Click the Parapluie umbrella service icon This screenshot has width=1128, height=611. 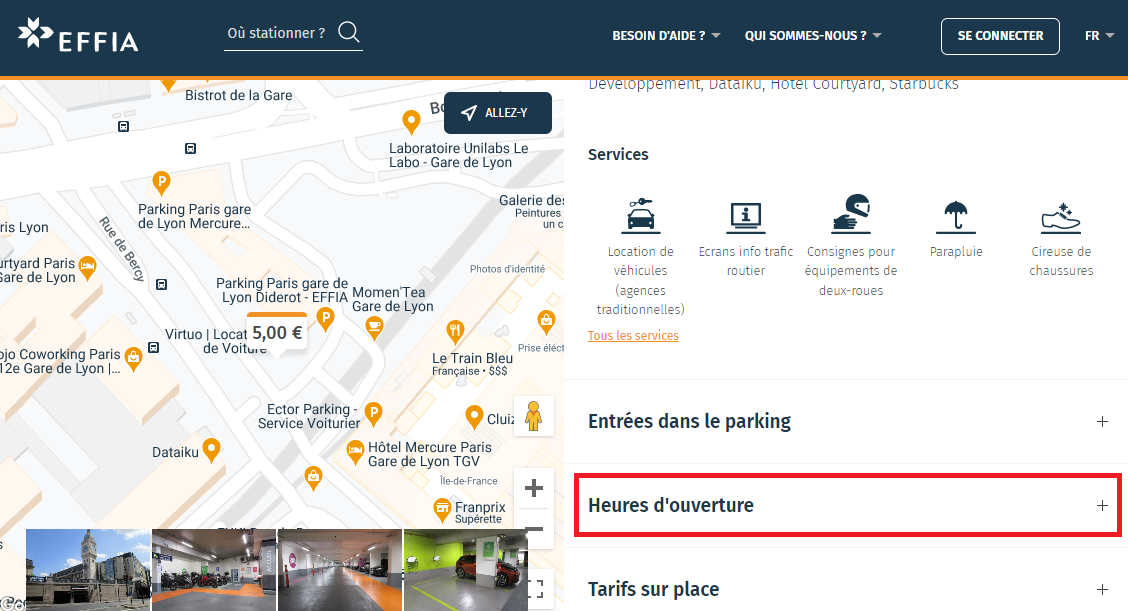click(955, 217)
